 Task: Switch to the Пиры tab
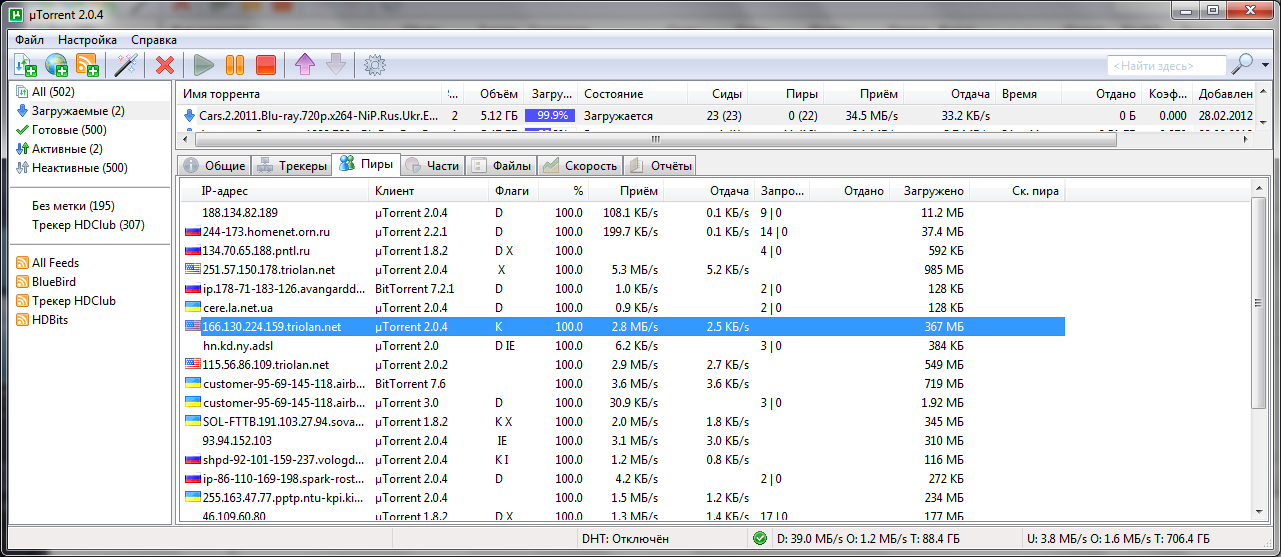point(365,165)
